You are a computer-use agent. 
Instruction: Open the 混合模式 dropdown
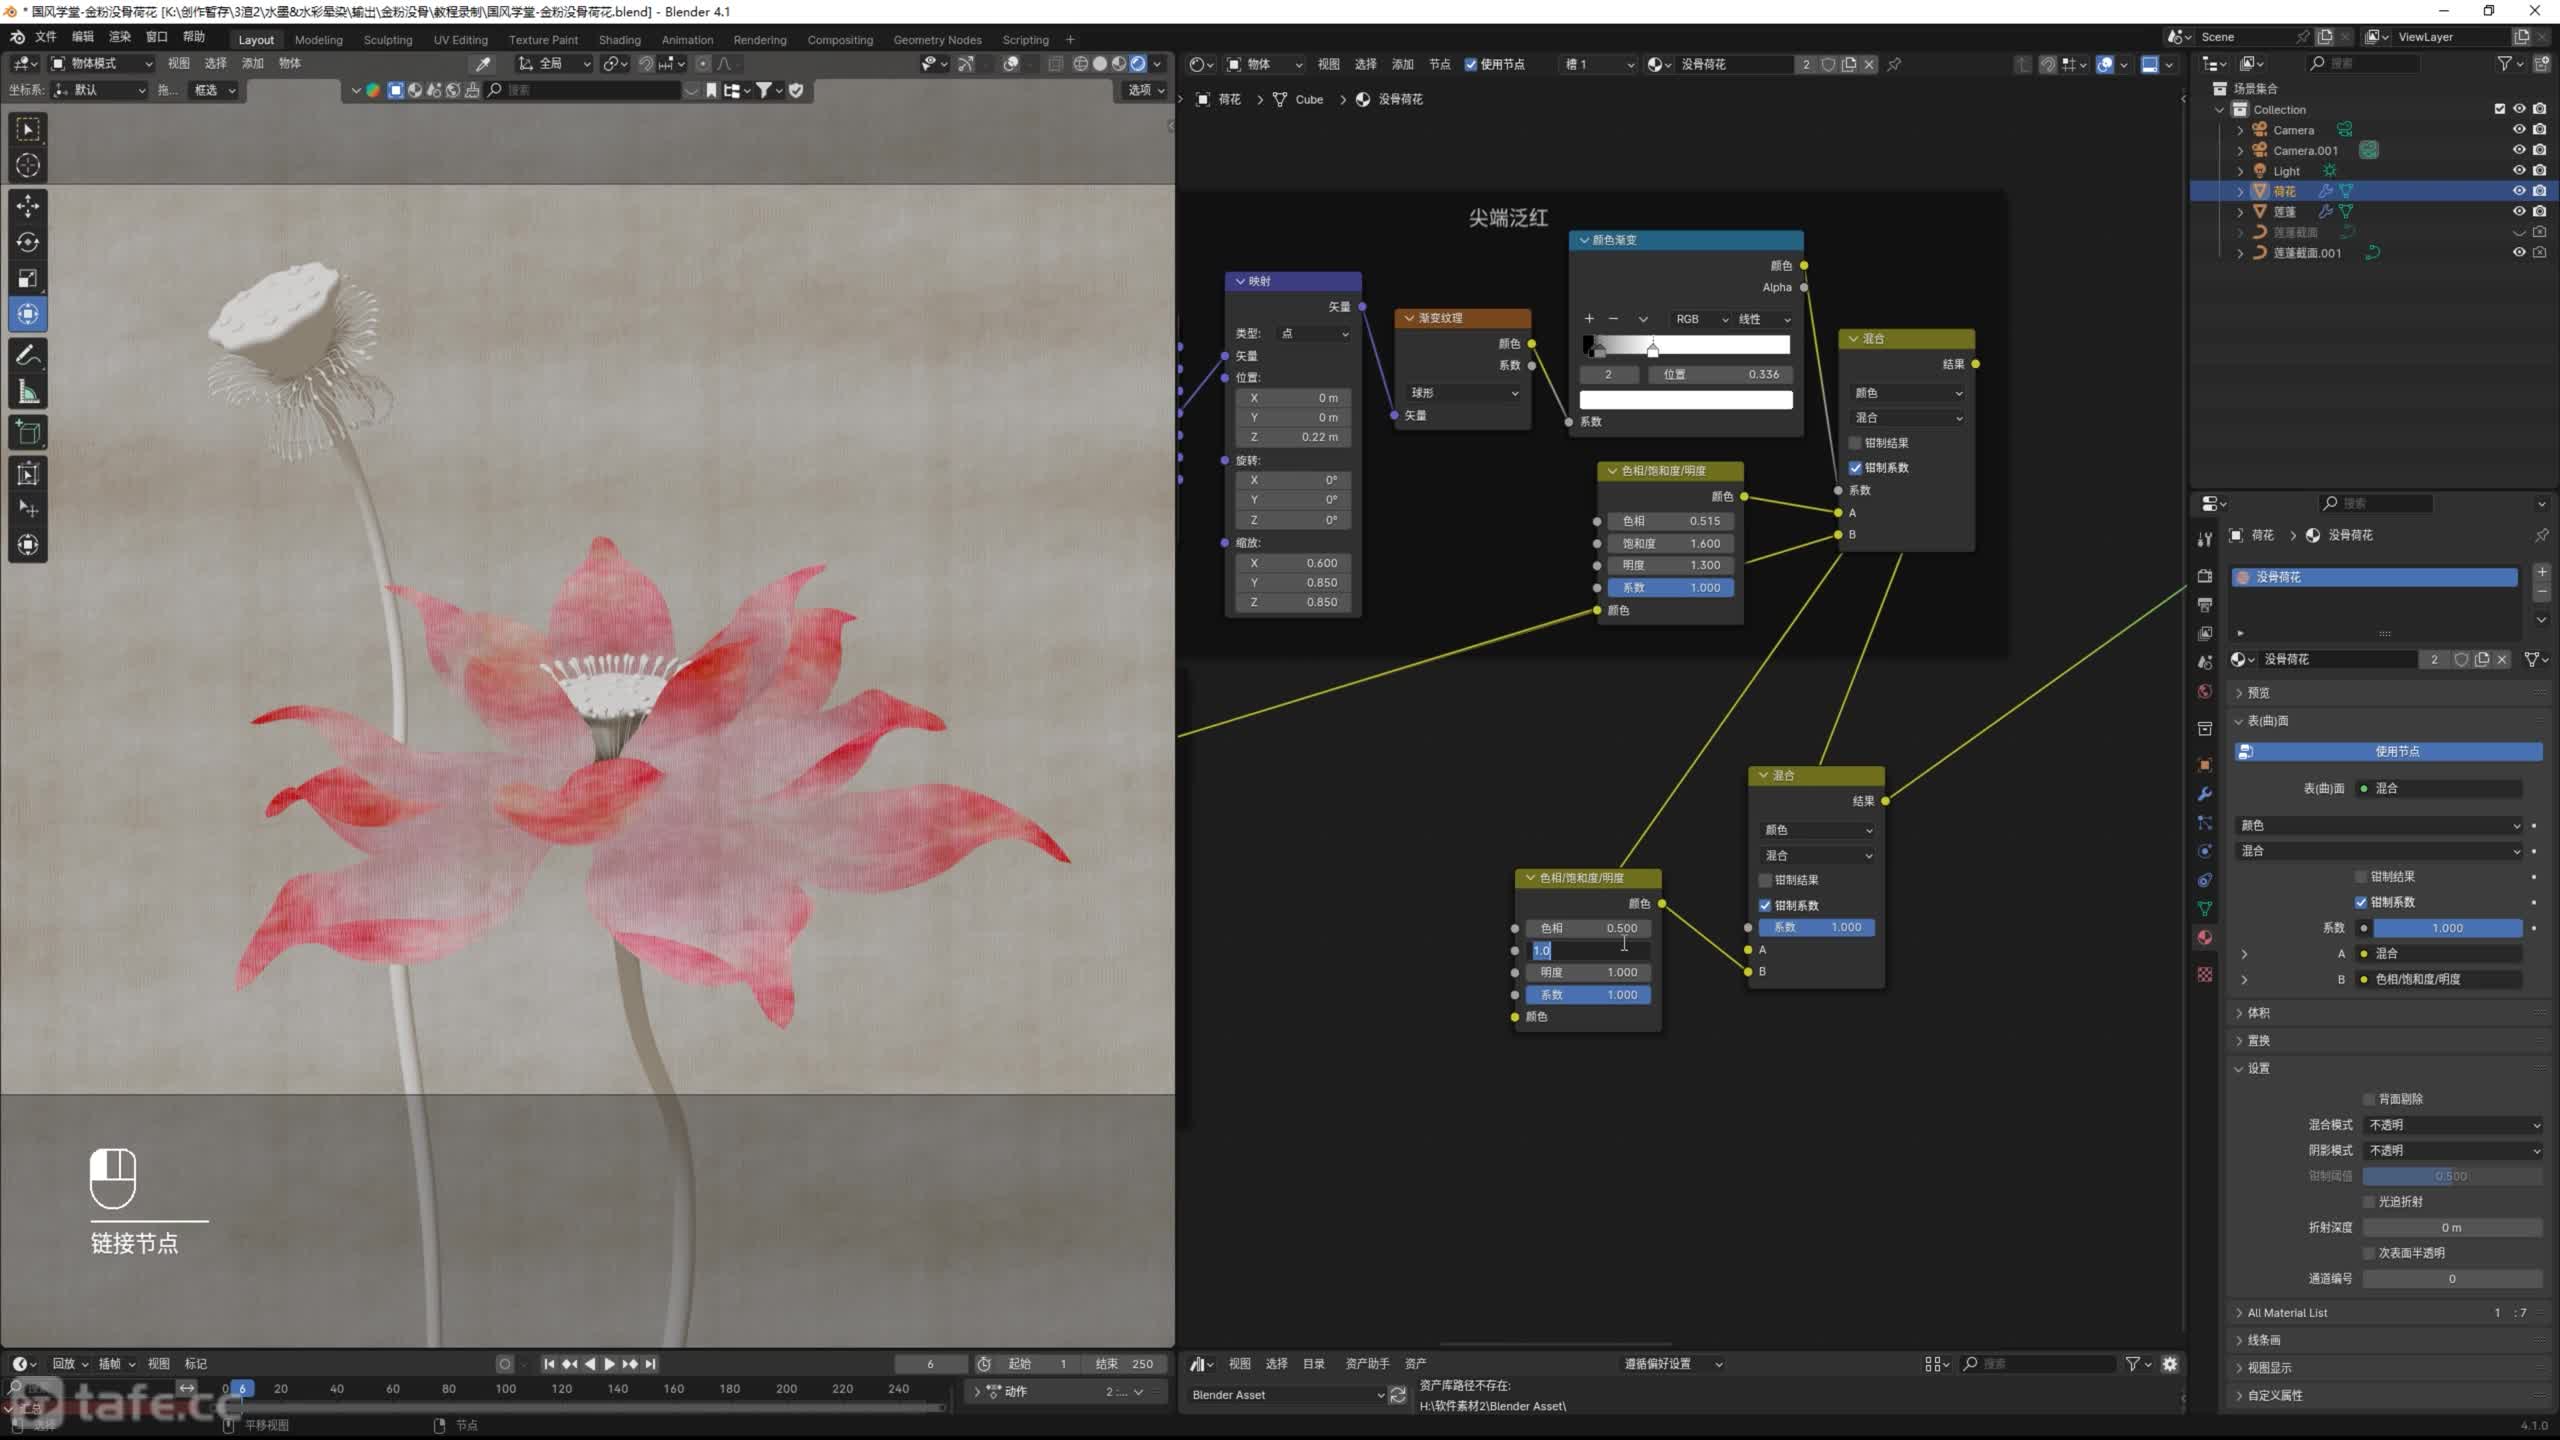click(x=2453, y=1125)
